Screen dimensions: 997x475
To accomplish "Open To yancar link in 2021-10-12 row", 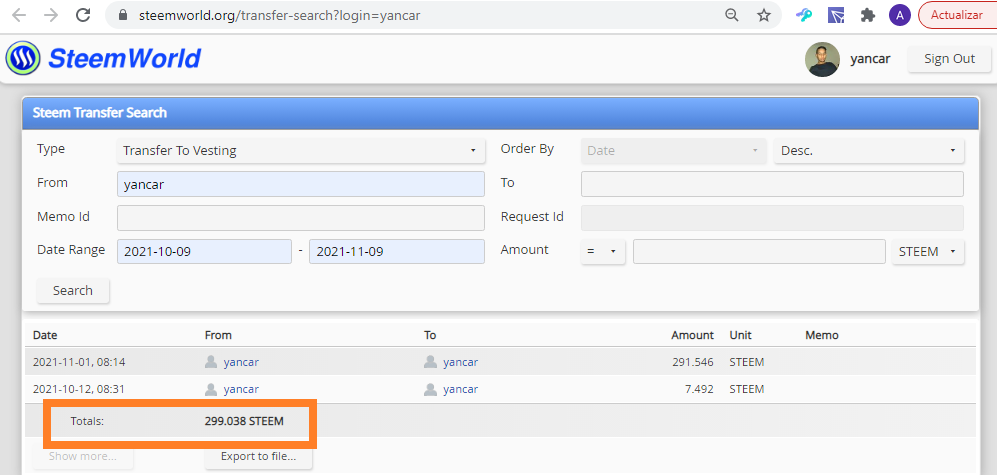I will (x=460, y=389).
